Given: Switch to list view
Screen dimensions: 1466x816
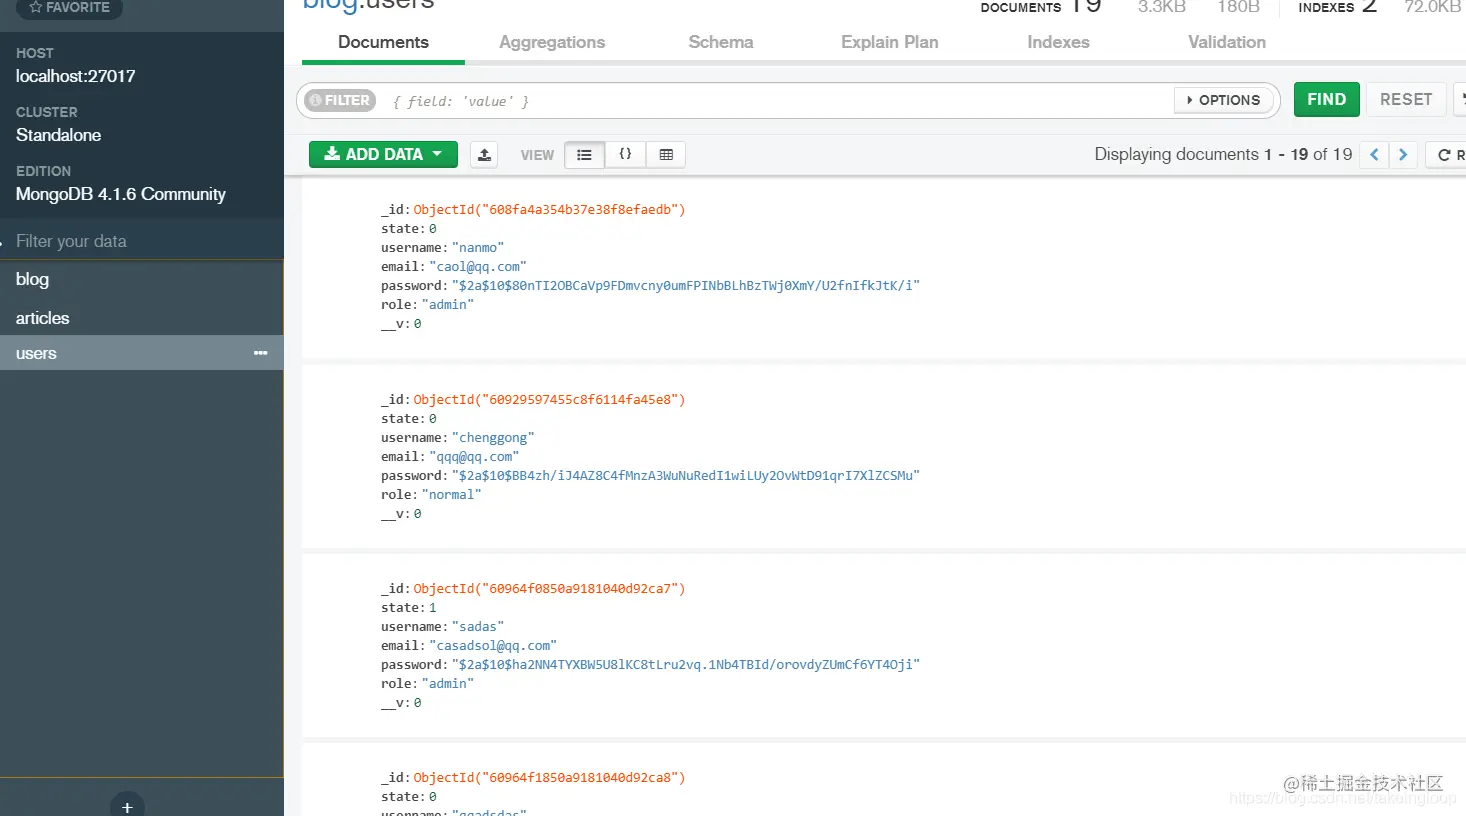Looking at the screenshot, I should tap(585, 155).
